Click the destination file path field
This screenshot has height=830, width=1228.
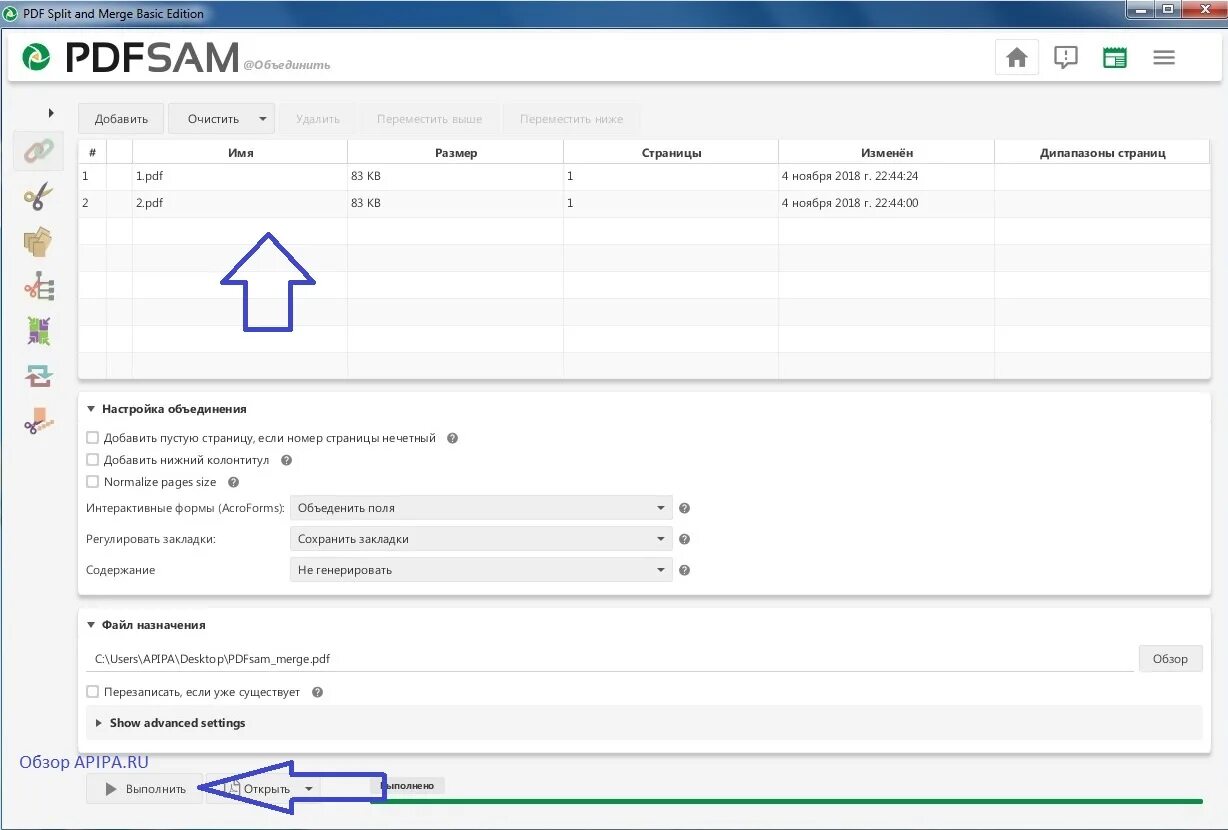(x=611, y=659)
